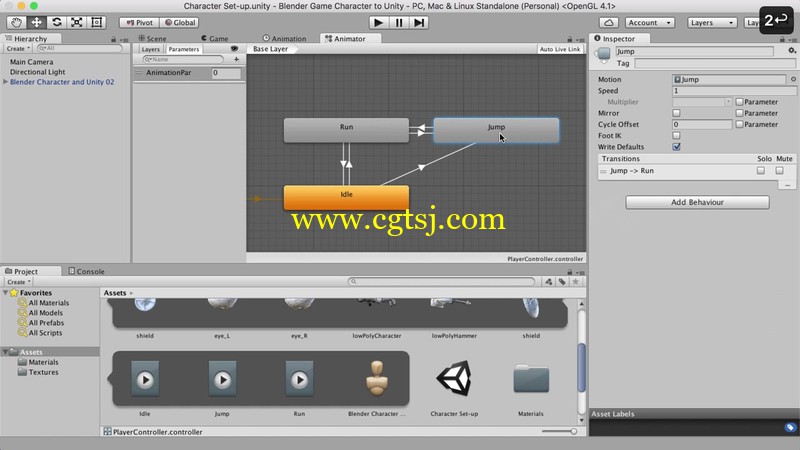Click the Project search field
The image size is (800, 450).
(x=441, y=282)
